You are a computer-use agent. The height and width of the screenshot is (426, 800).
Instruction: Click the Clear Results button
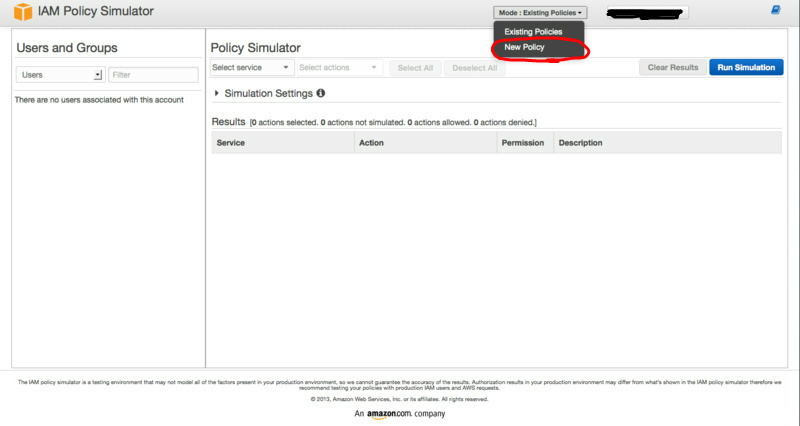point(673,67)
